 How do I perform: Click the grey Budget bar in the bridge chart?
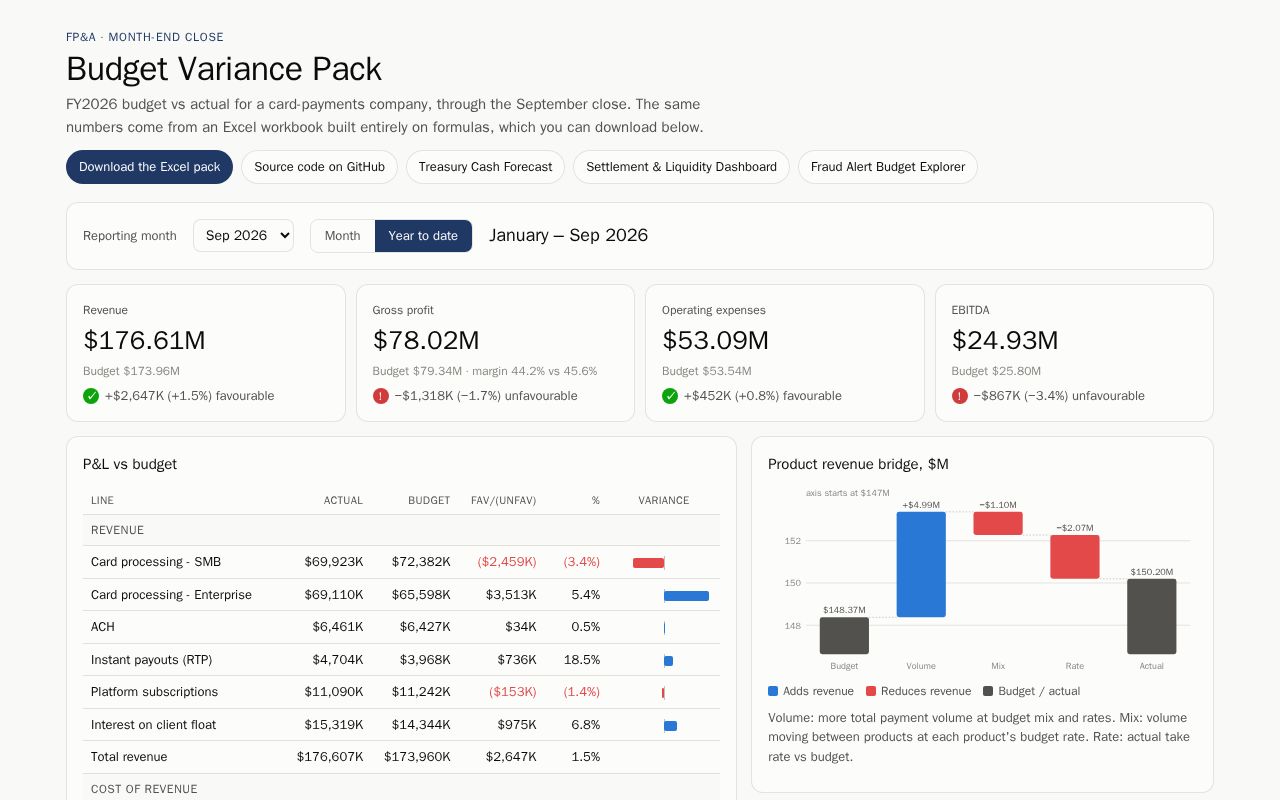click(844, 636)
